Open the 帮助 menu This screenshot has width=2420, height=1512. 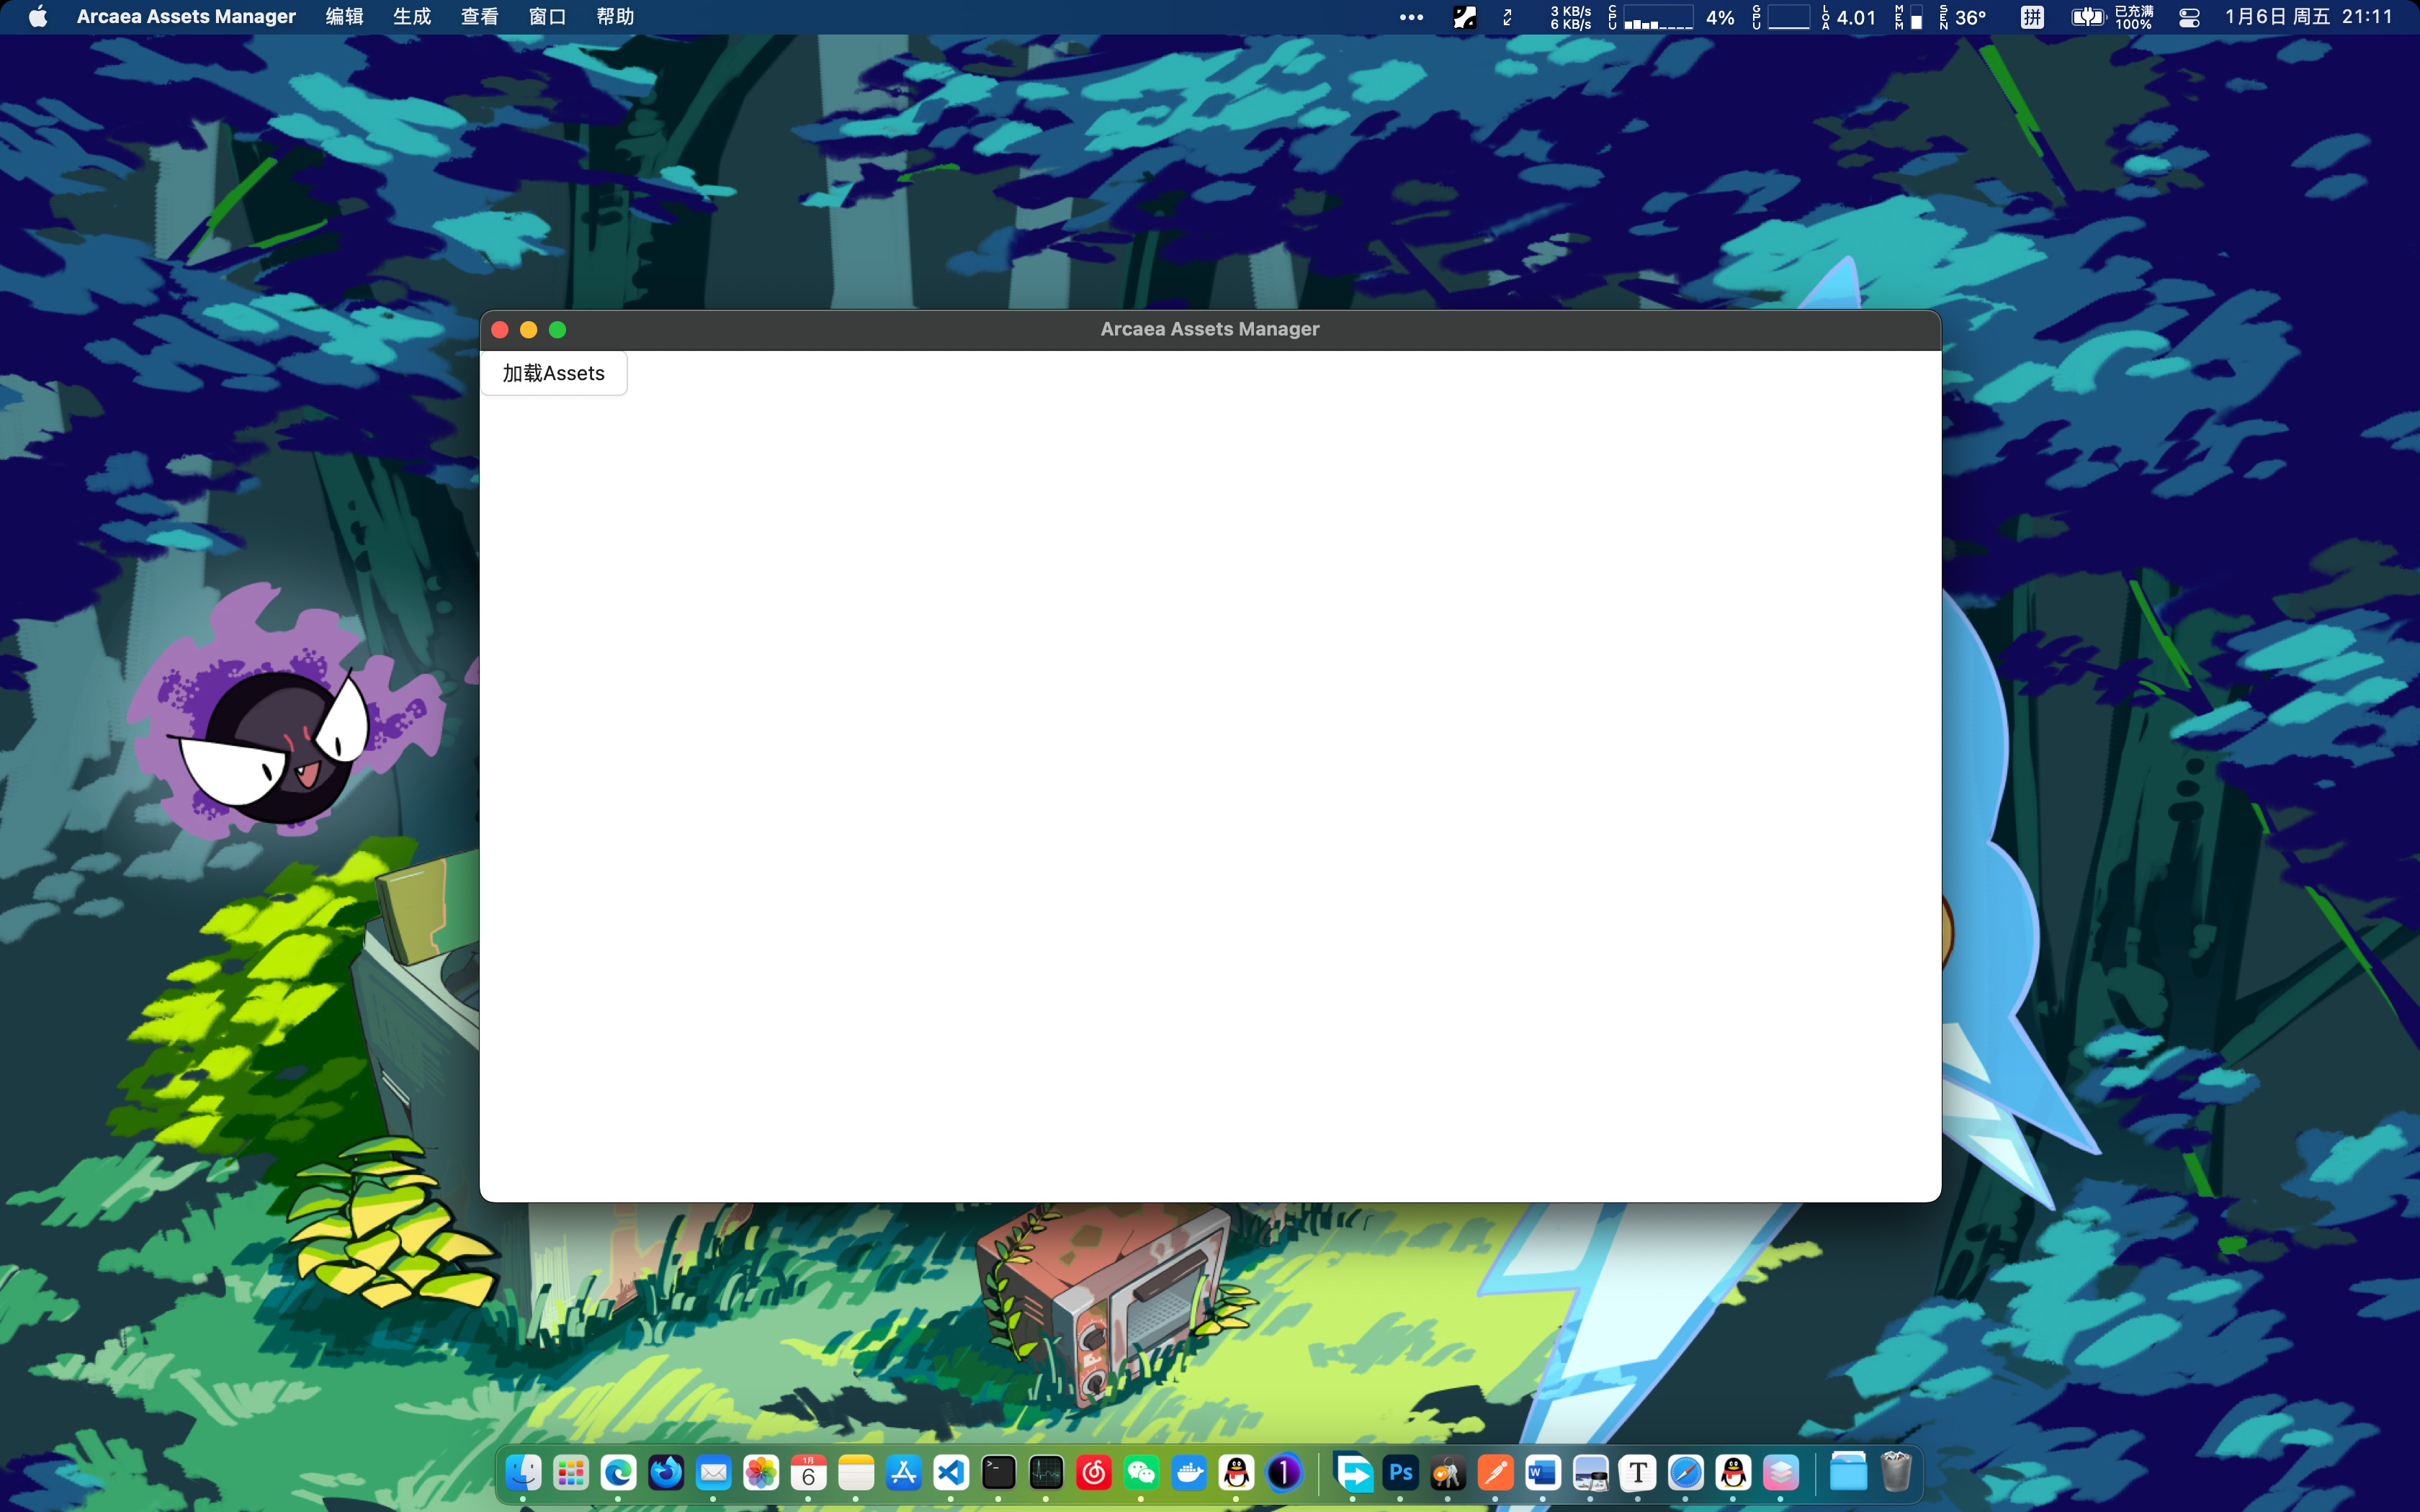615,17
